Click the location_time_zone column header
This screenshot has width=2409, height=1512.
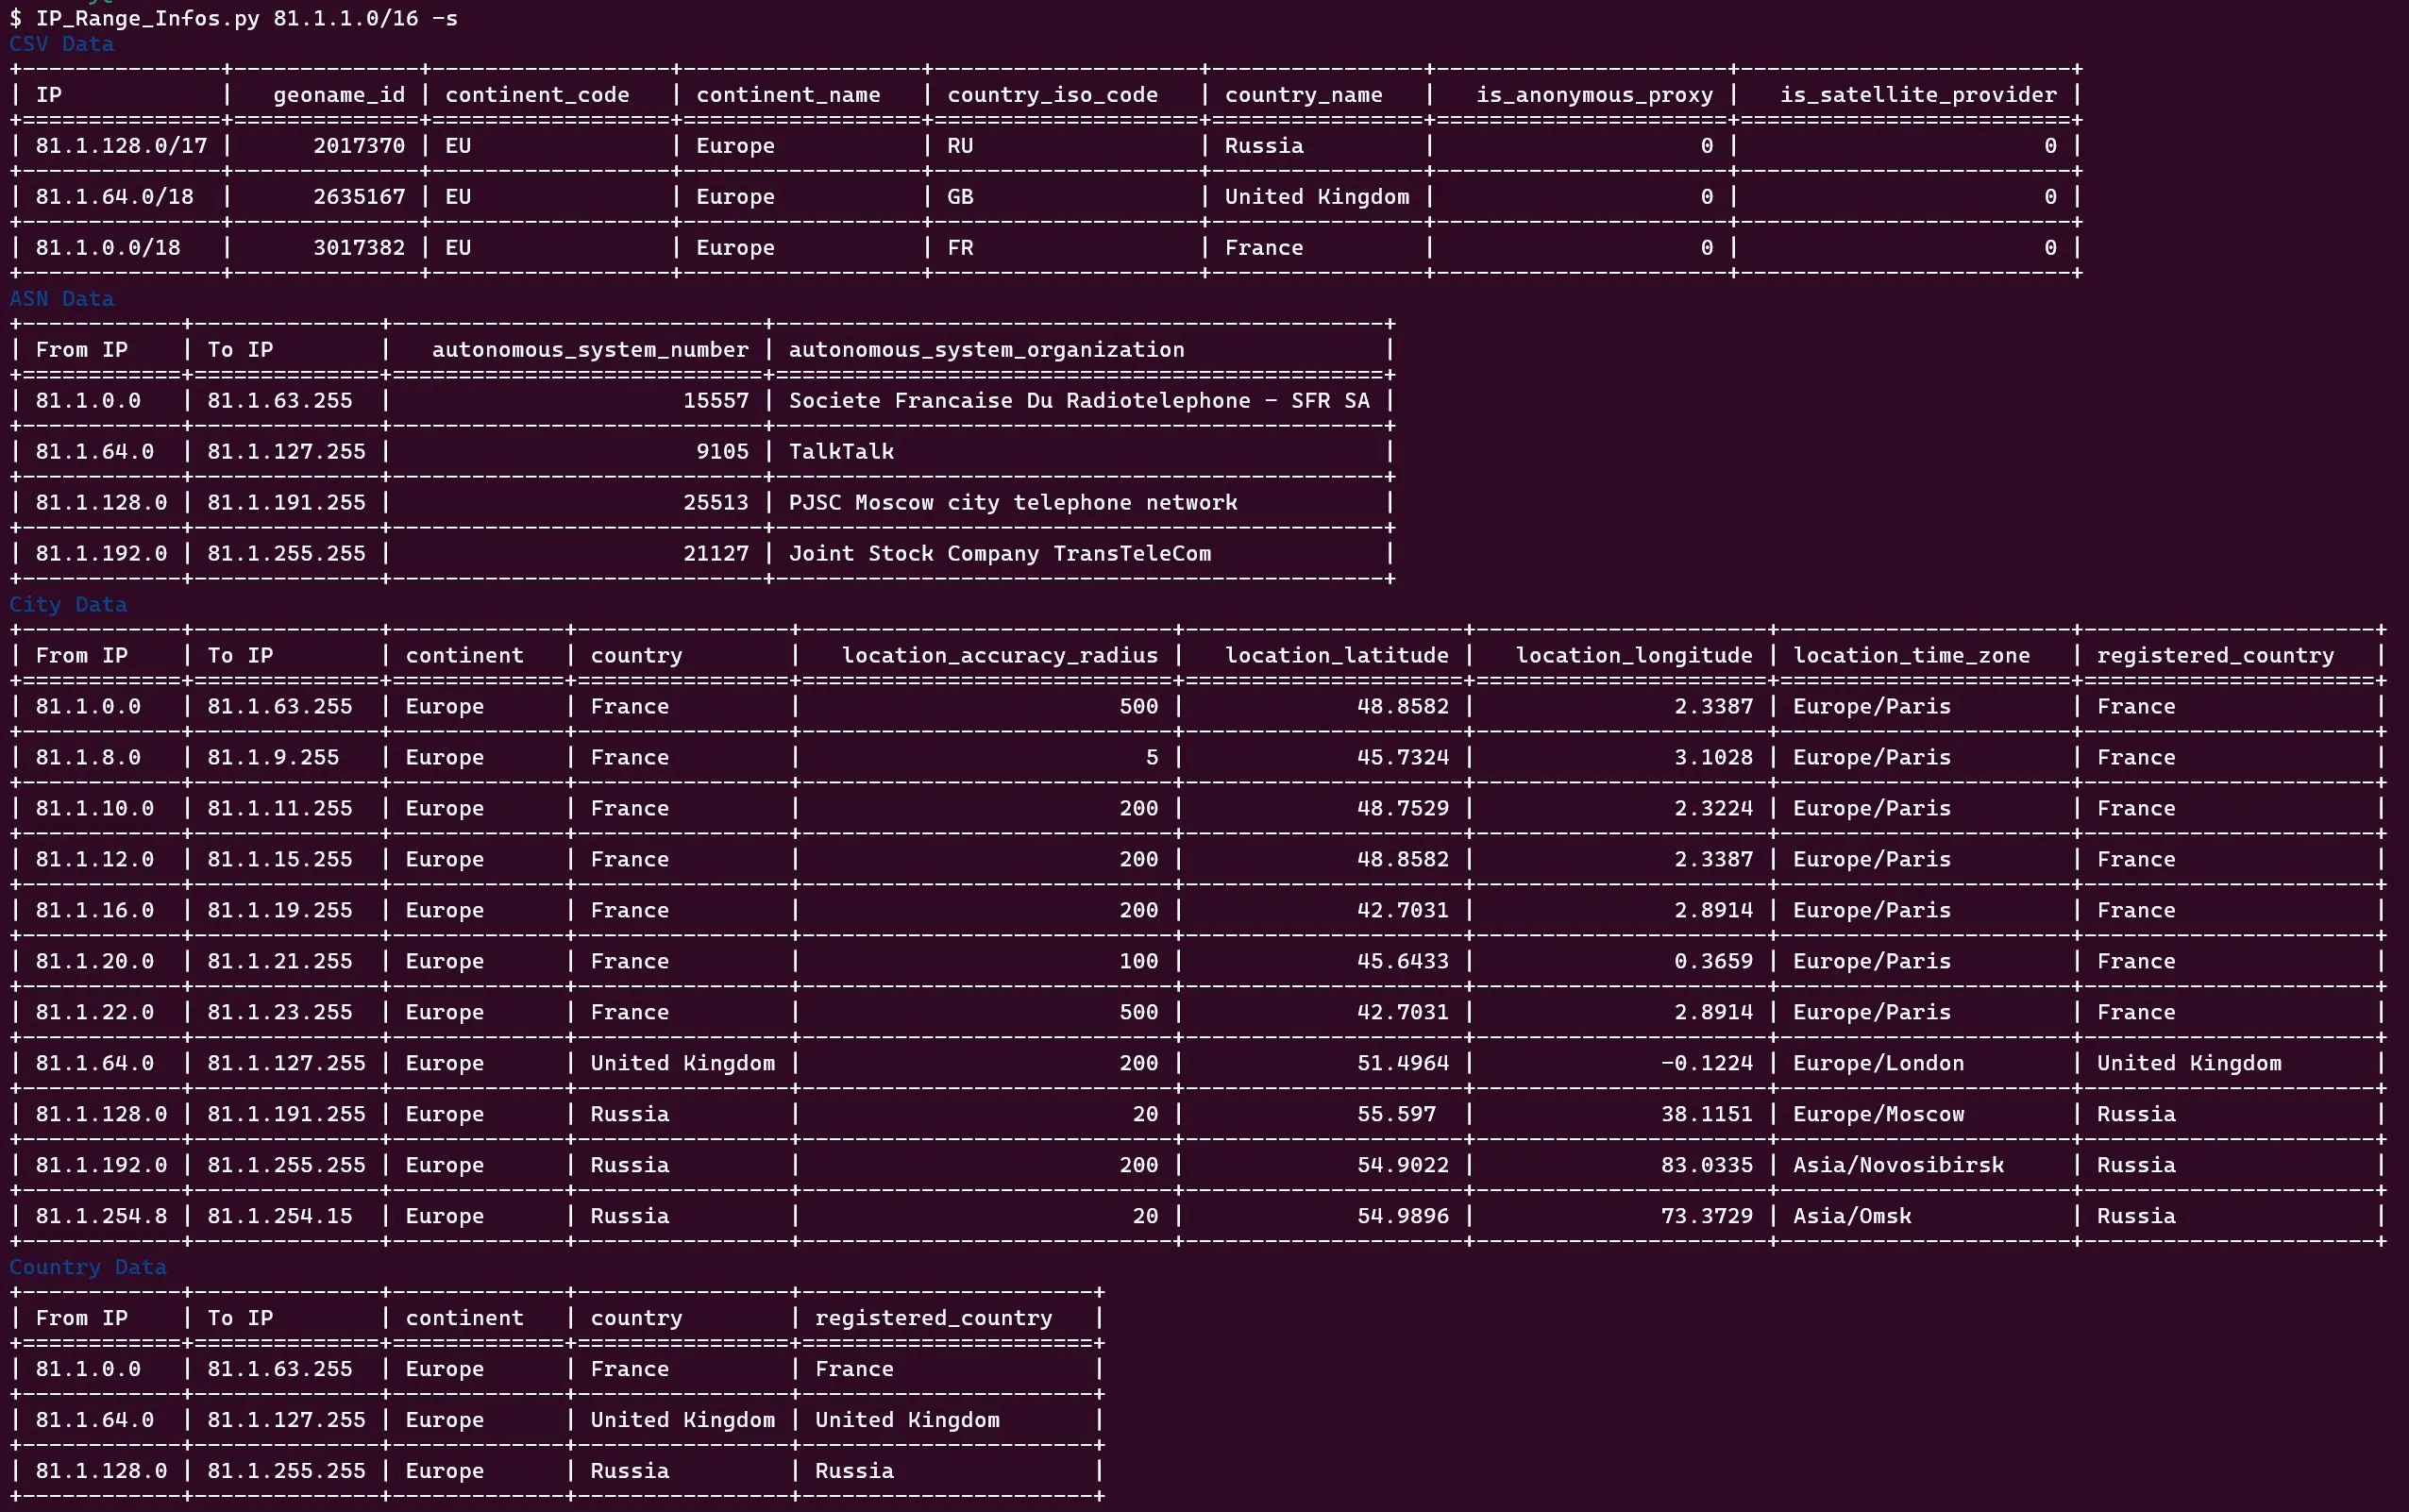click(x=1911, y=656)
